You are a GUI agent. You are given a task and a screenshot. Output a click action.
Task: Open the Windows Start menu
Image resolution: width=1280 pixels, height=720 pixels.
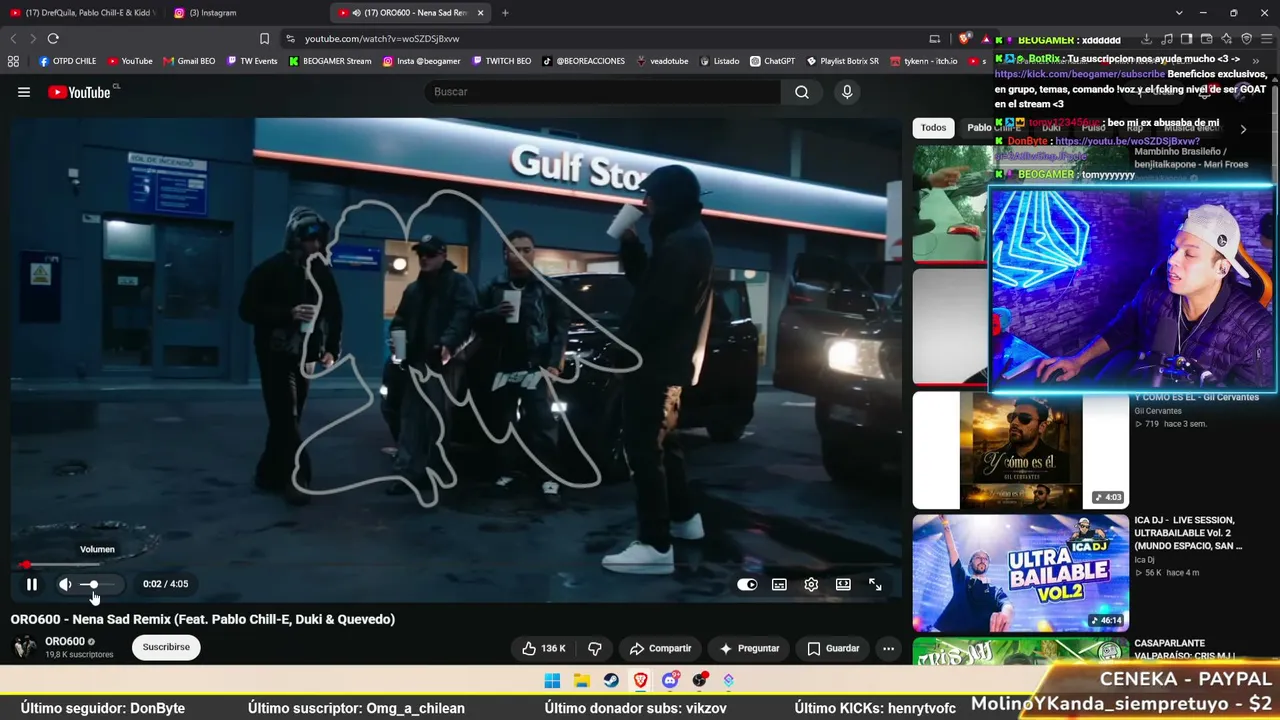(x=552, y=681)
